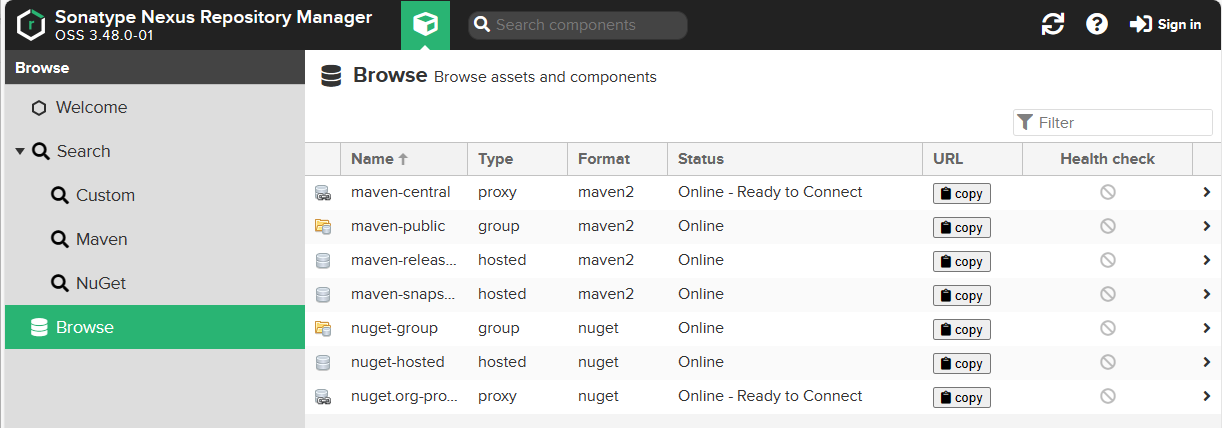
Task: Copy URL of maven-snapshots row
Action: (x=961, y=296)
